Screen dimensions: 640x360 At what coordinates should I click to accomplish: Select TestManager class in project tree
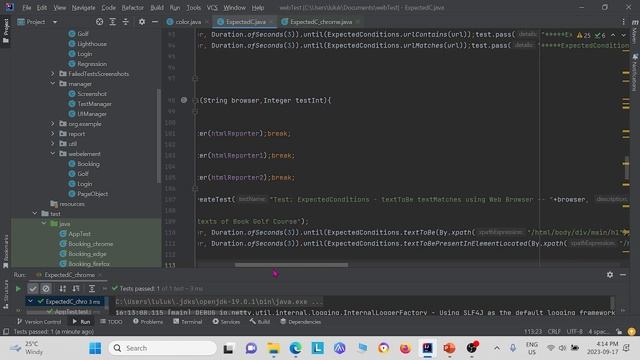coord(94,104)
